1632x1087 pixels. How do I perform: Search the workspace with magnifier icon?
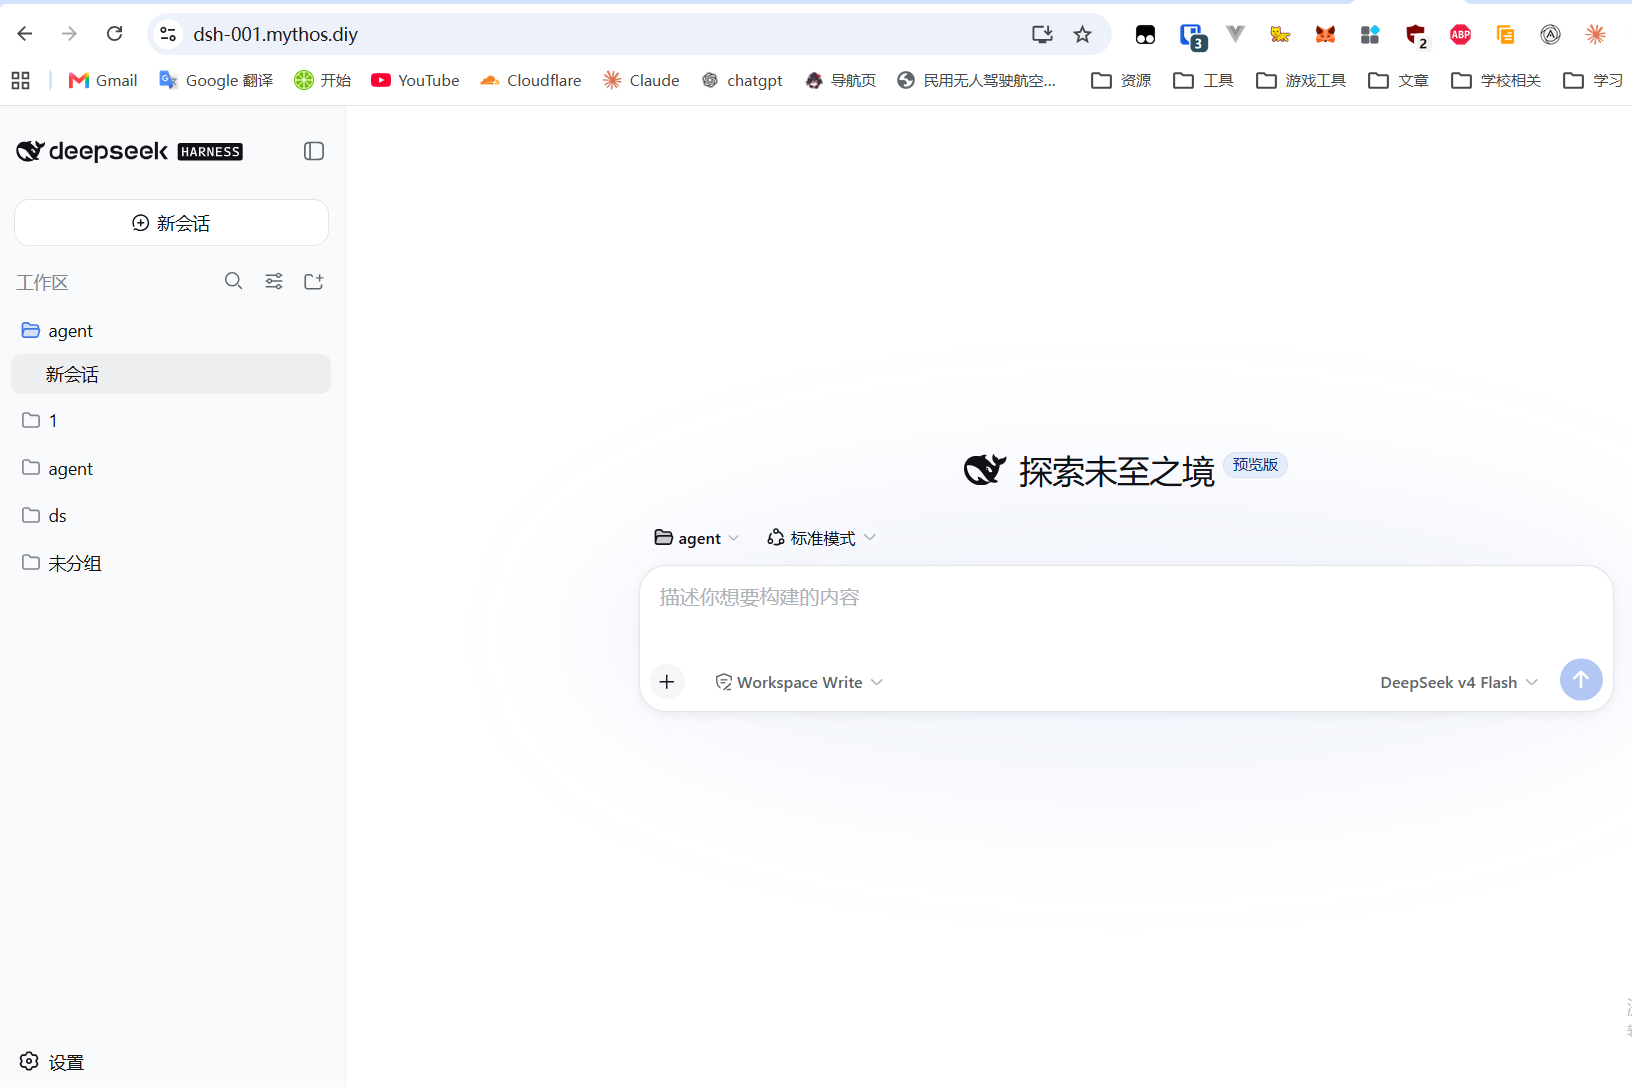234,281
